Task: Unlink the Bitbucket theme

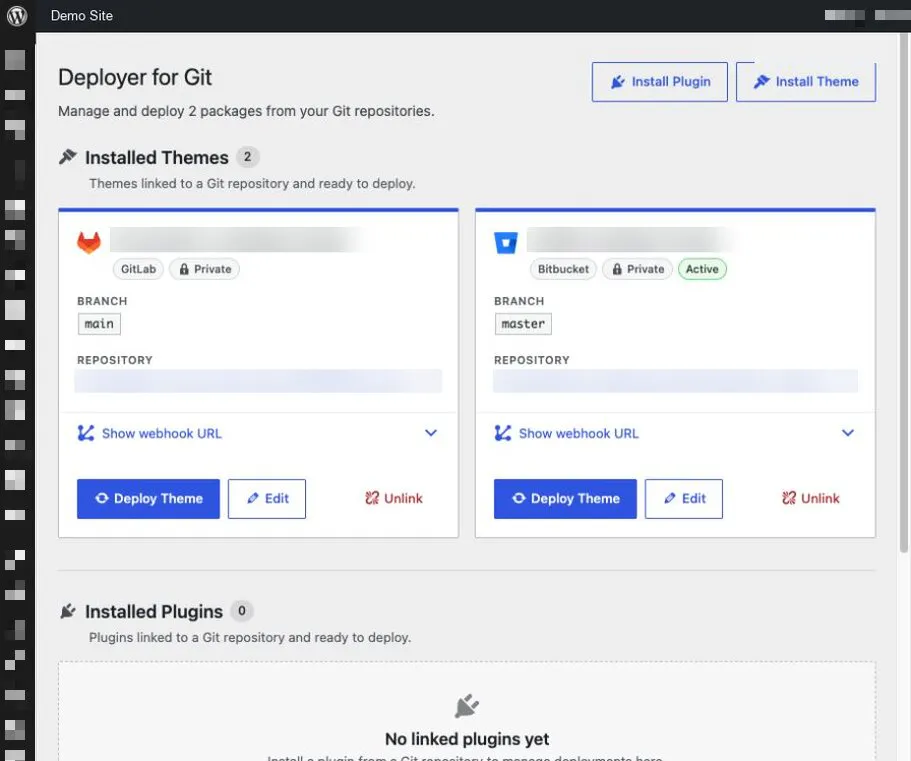Action: pyautogui.click(x=810, y=498)
